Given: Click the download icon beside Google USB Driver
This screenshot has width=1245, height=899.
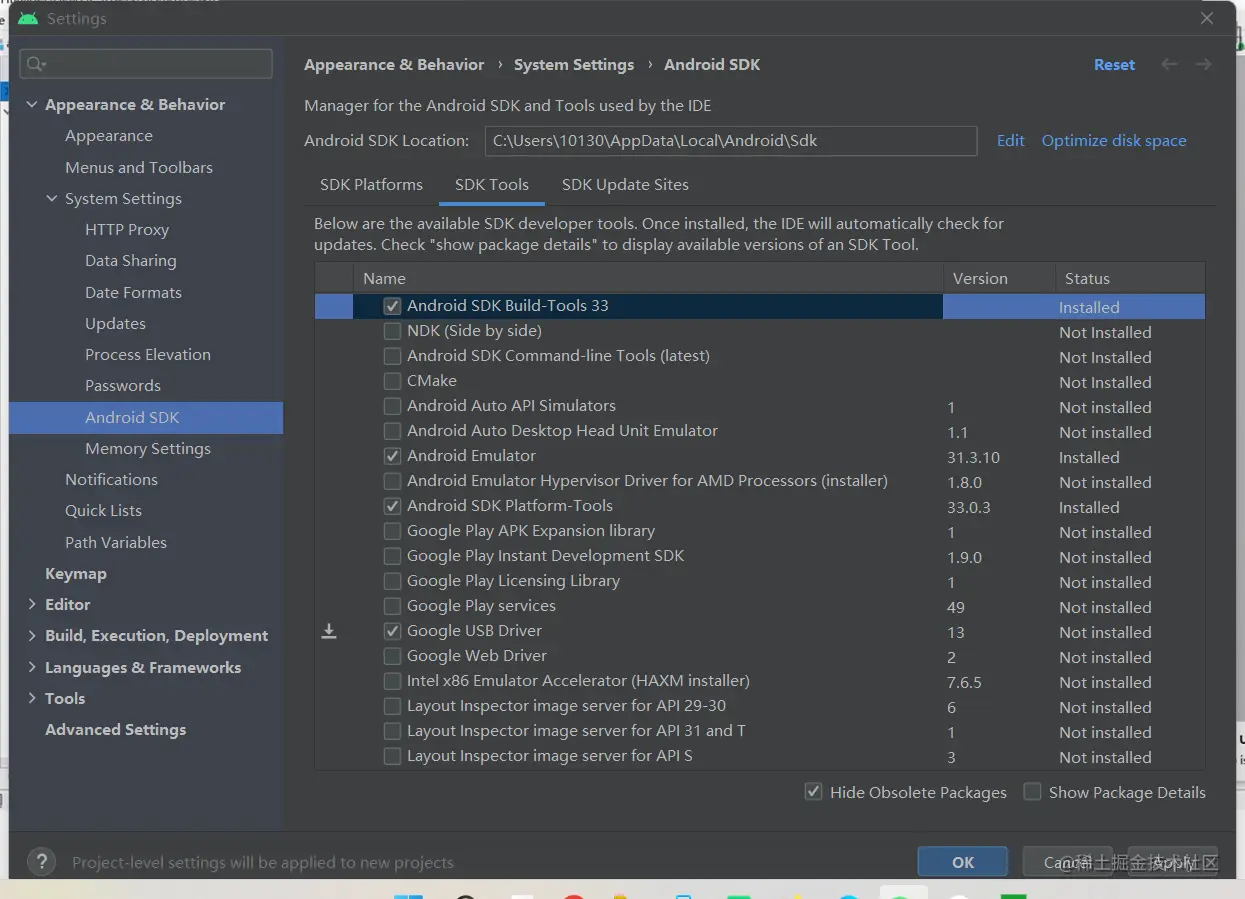Looking at the screenshot, I should click(329, 631).
